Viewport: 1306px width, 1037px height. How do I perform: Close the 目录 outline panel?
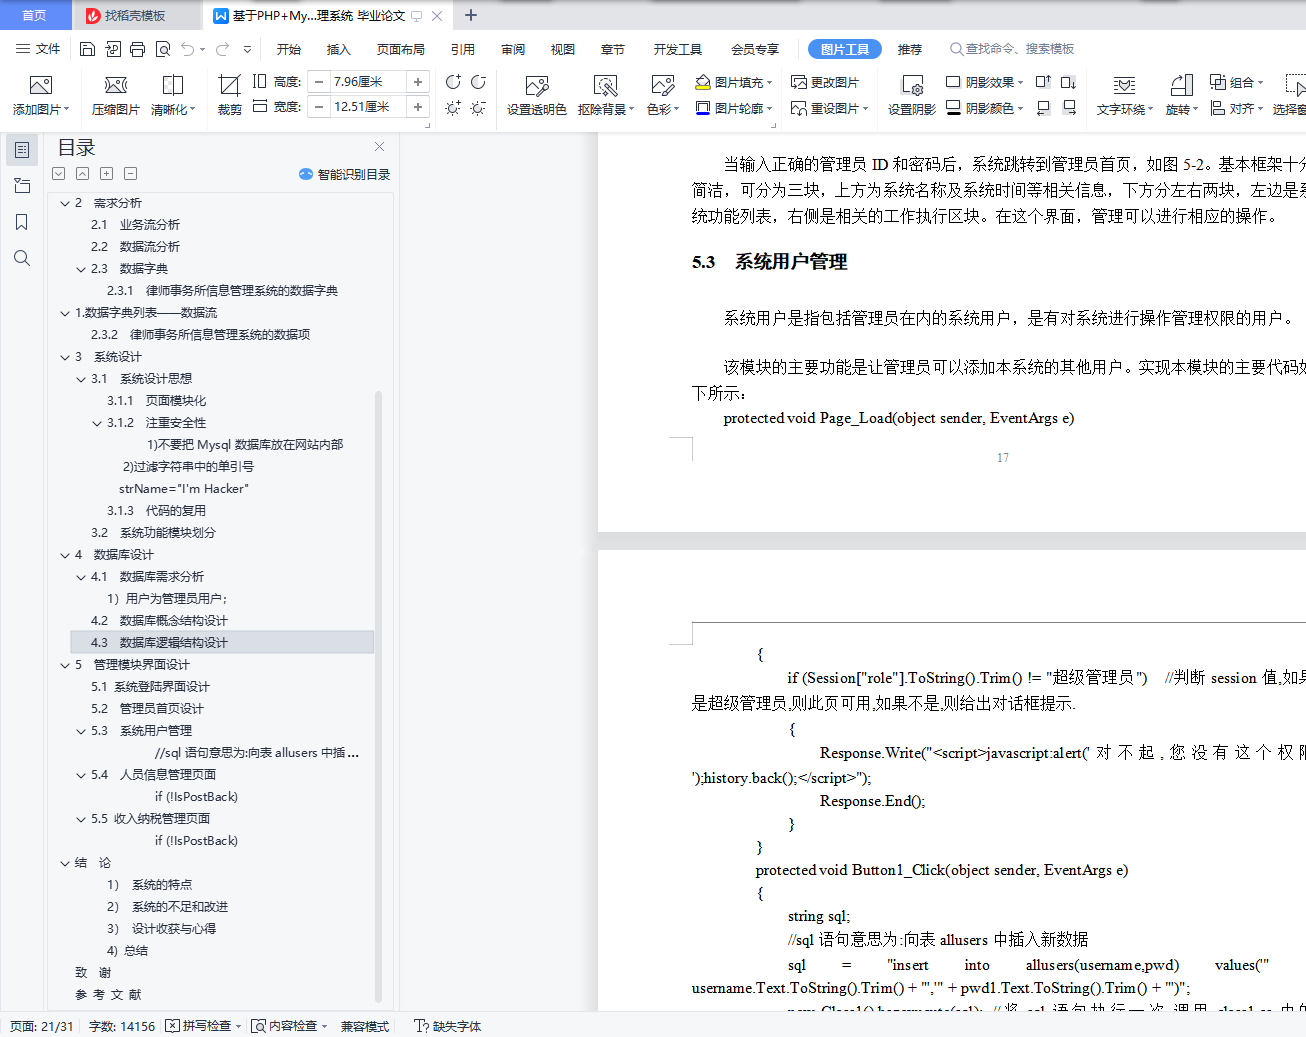(379, 146)
